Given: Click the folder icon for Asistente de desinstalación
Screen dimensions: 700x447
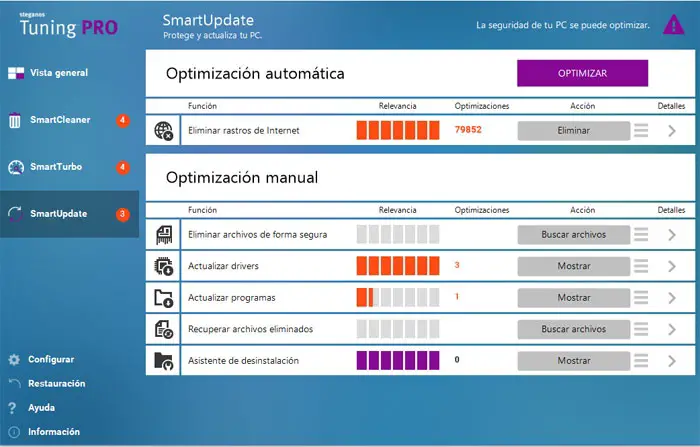Looking at the screenshot, I should point(163,361).
